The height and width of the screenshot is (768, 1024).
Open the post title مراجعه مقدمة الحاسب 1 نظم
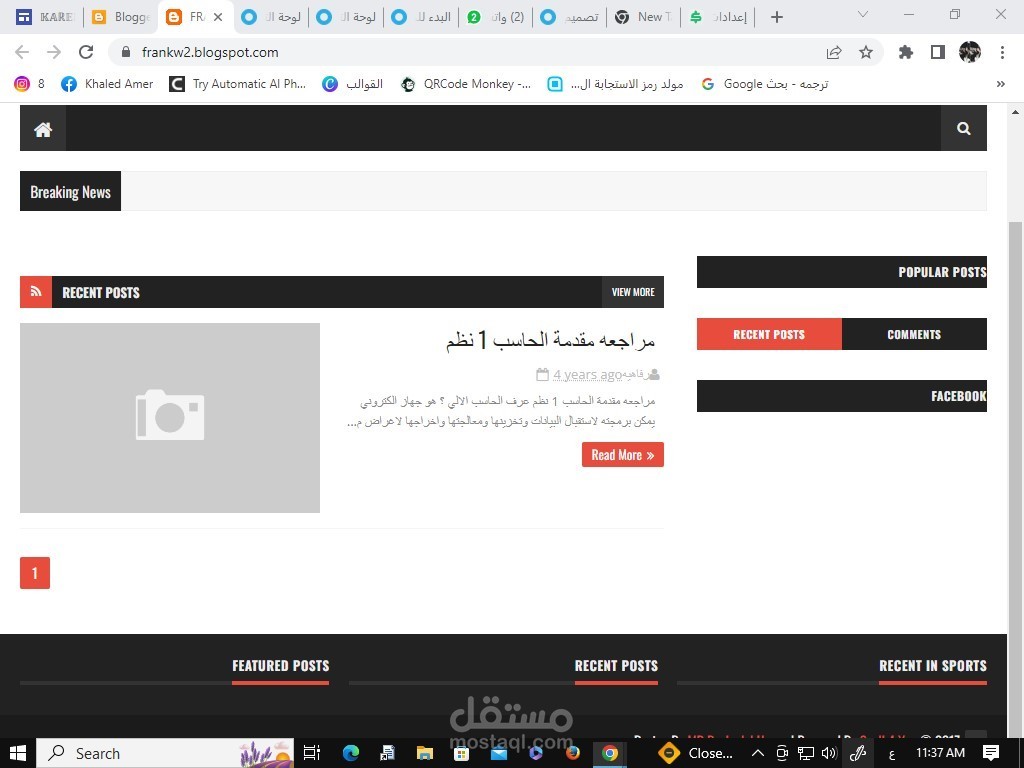[550, 340]
